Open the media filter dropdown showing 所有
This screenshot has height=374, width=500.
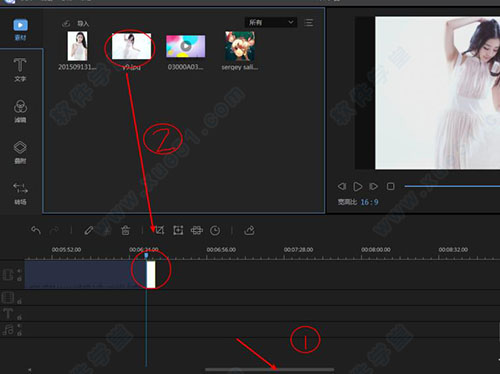tap(271, 22)
